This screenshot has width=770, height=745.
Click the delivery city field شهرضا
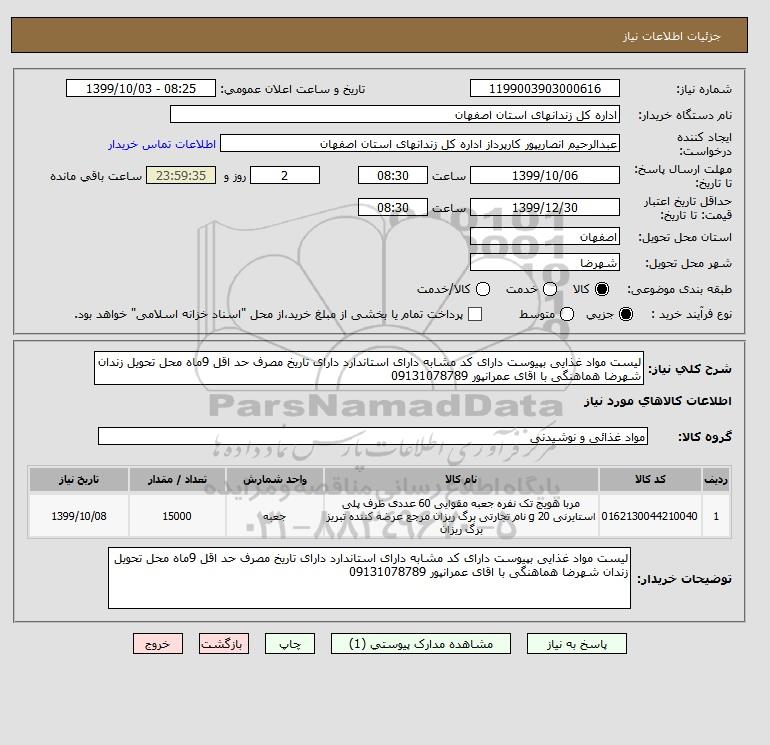tap(545, 263)
